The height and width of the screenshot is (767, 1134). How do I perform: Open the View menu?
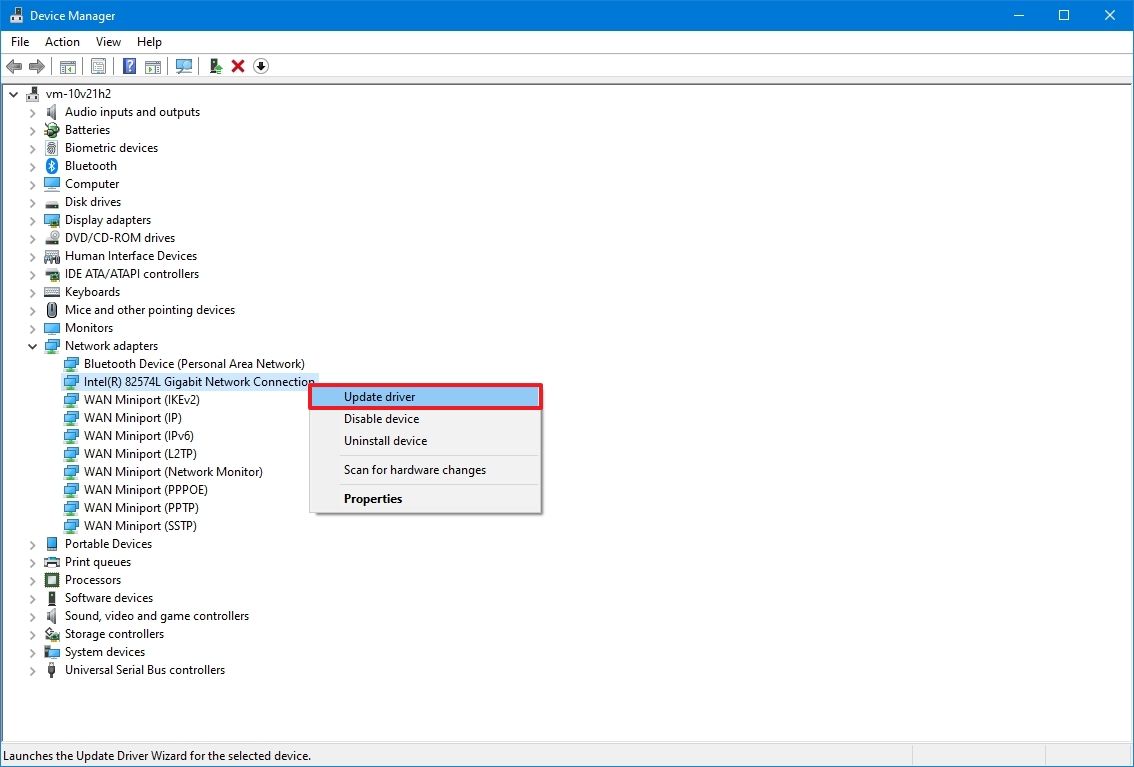pos(108,42)
